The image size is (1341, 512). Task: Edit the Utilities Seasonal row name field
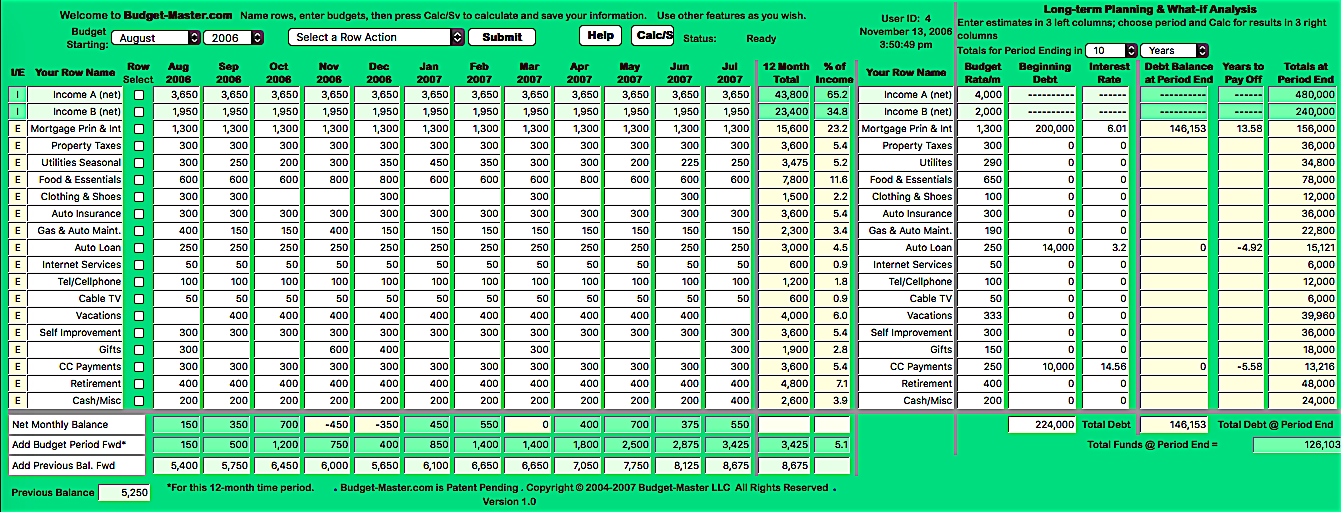point(76,163)
